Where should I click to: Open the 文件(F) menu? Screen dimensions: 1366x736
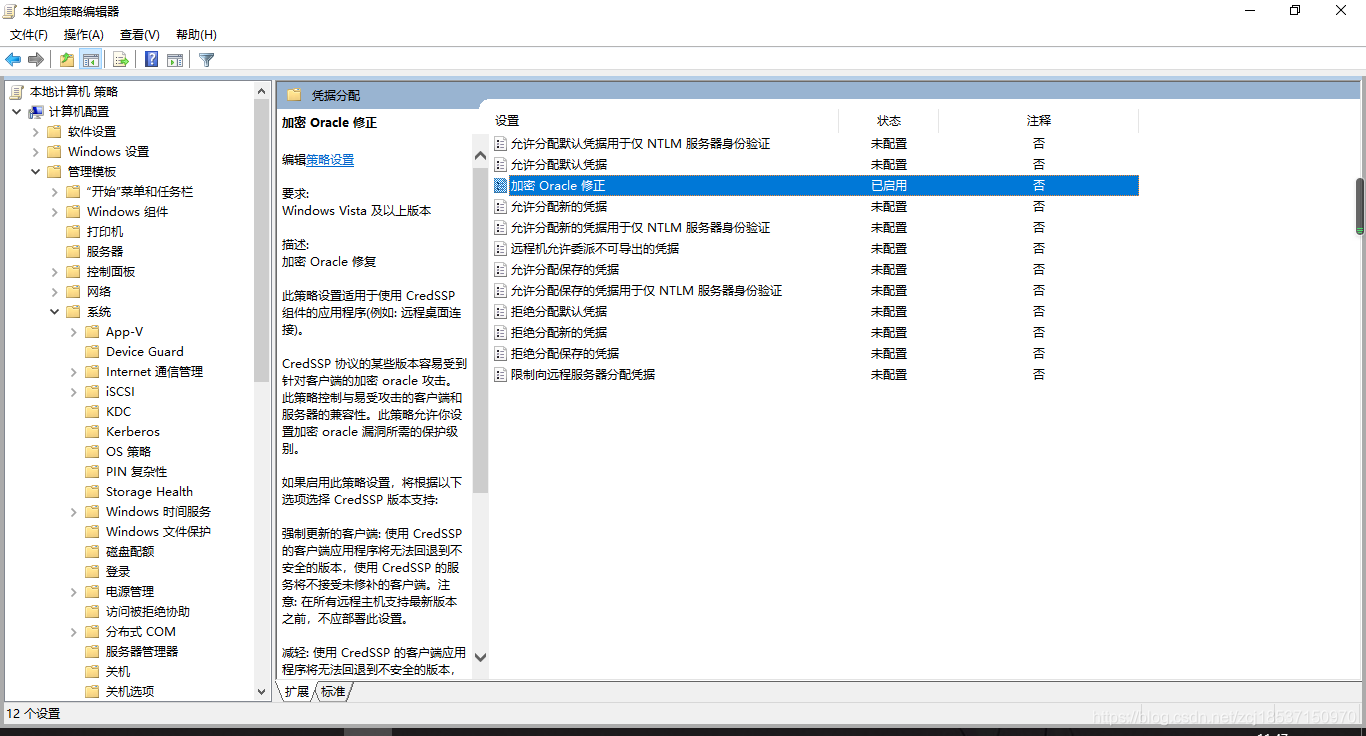point(29,34)
